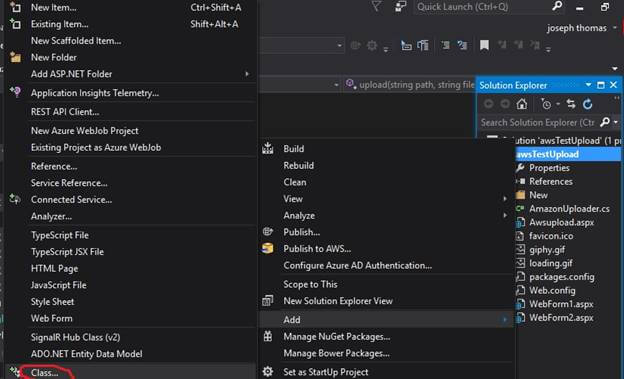624x379 pixels.
Task: Open the Add submenu arrow
Action: (505, 319)
